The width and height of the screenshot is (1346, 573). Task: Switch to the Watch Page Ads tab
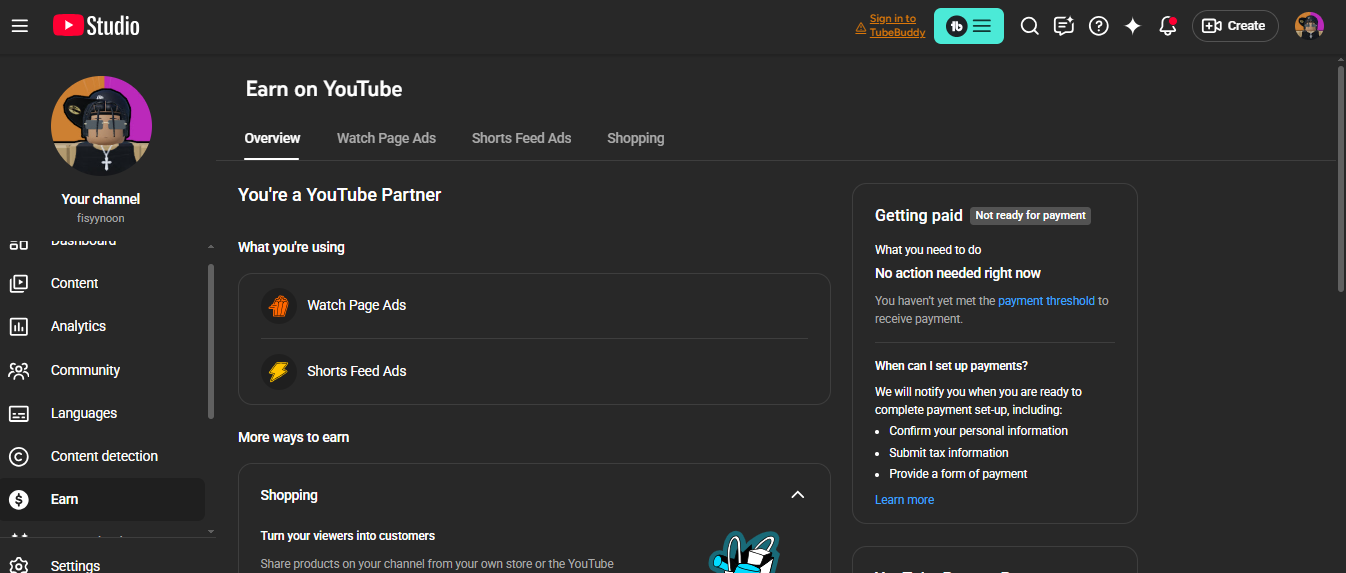pos(386,138)
